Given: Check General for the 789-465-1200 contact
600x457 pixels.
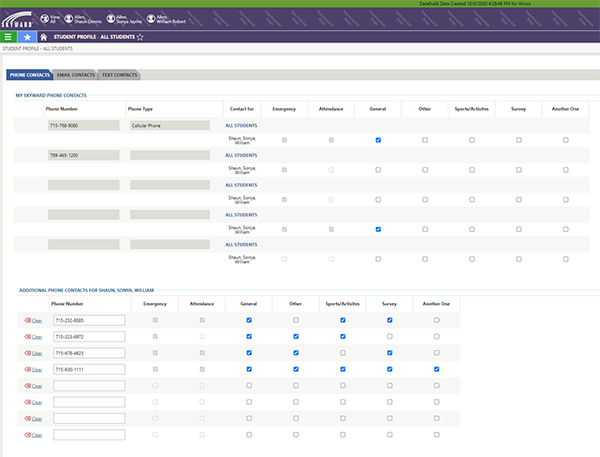Looking at the screenshot, I should tap(378, 170).
